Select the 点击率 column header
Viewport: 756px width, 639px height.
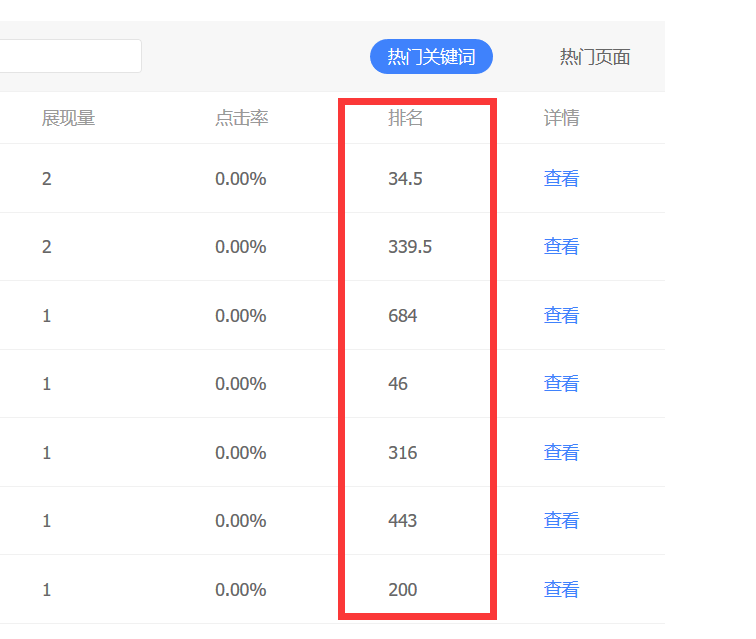tap(241, 118)
